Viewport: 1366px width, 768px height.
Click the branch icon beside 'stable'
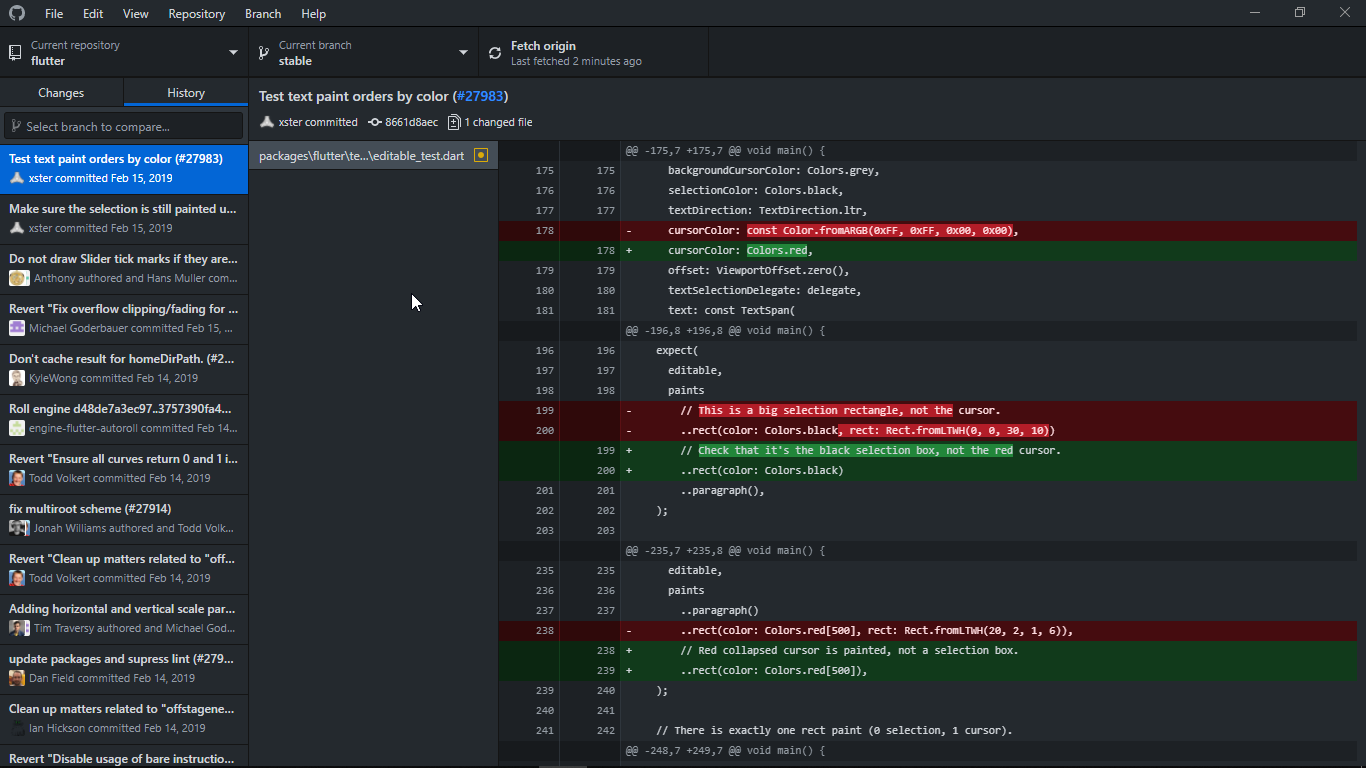click(x=263, y=52)
